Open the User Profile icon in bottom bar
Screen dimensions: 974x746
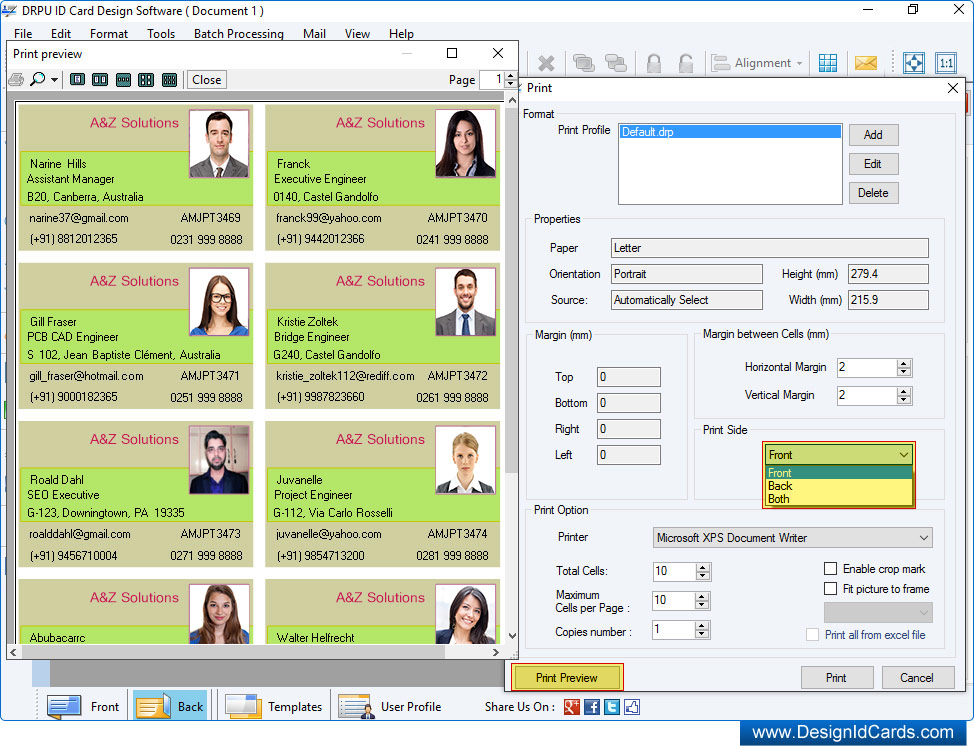coord(357,706)
